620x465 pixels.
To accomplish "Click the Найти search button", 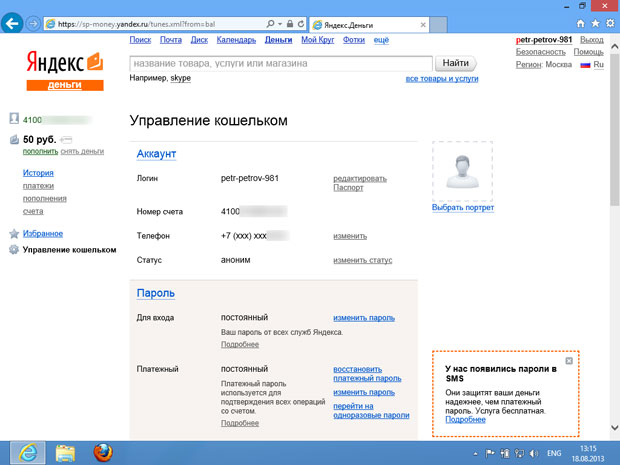I will coord(456,63).
